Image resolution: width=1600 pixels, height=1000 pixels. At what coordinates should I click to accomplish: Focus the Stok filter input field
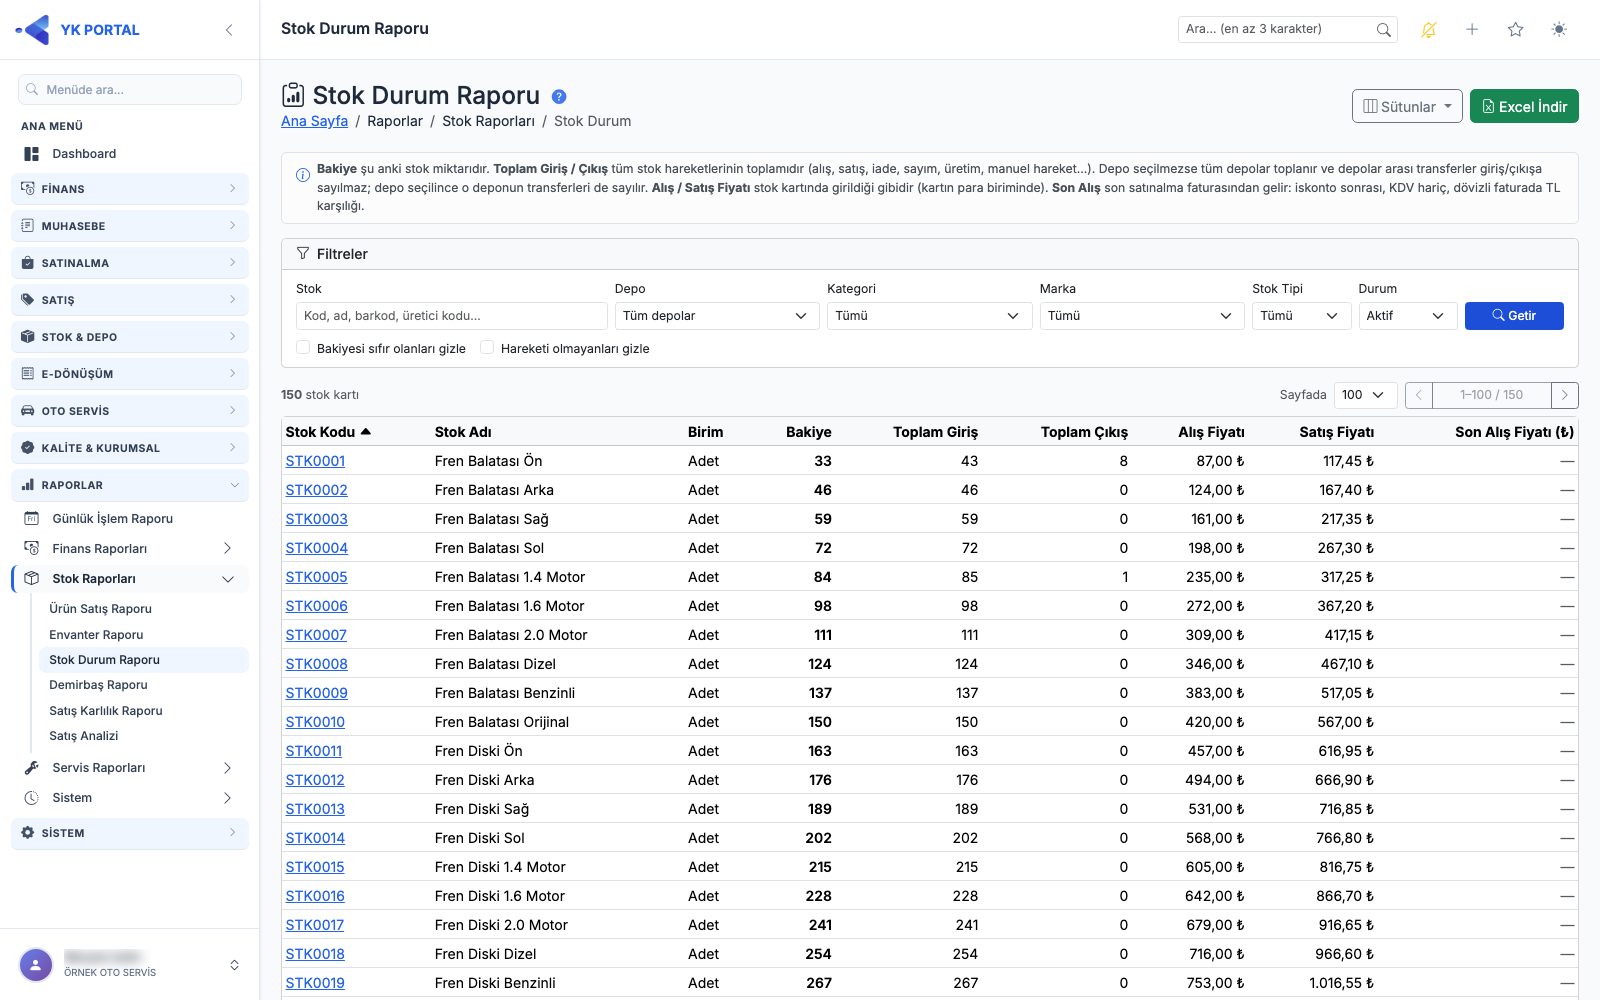coord(451,316)
